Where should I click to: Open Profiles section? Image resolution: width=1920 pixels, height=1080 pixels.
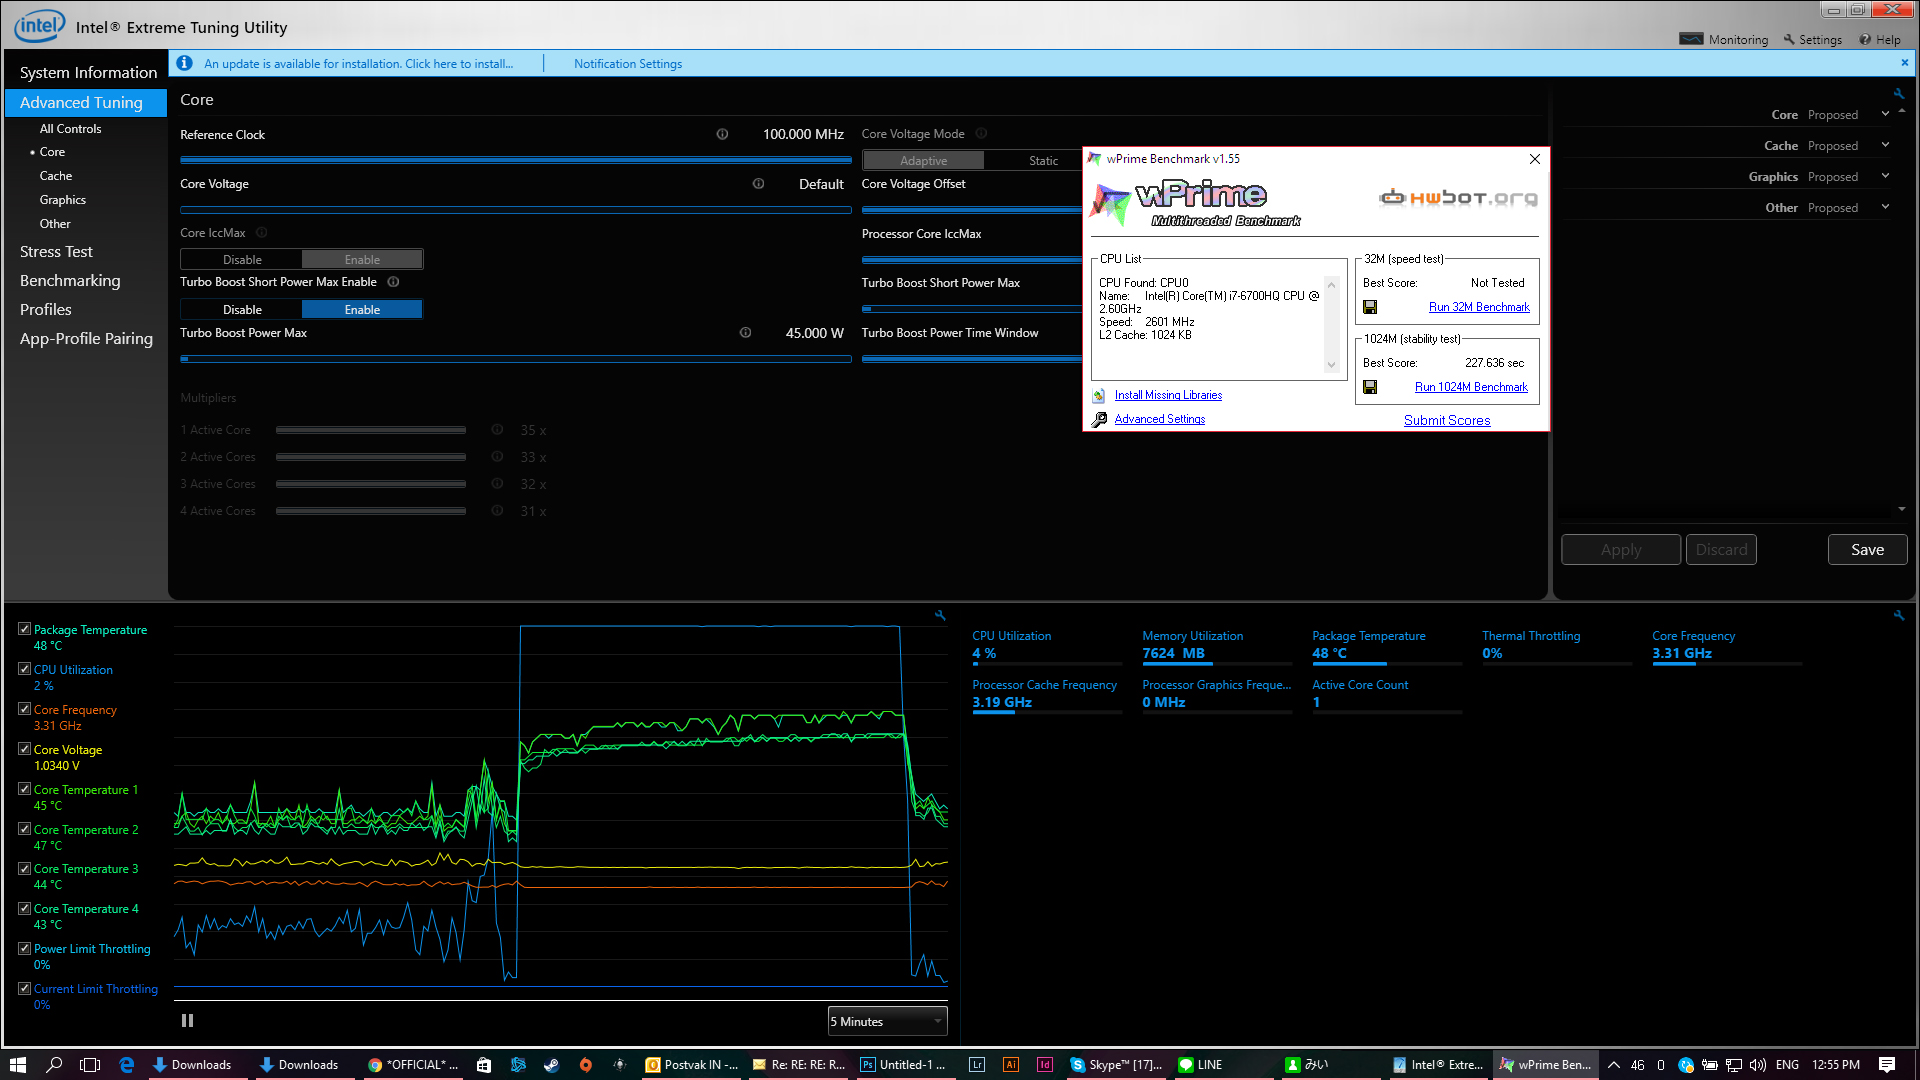(x=46, y=309)
